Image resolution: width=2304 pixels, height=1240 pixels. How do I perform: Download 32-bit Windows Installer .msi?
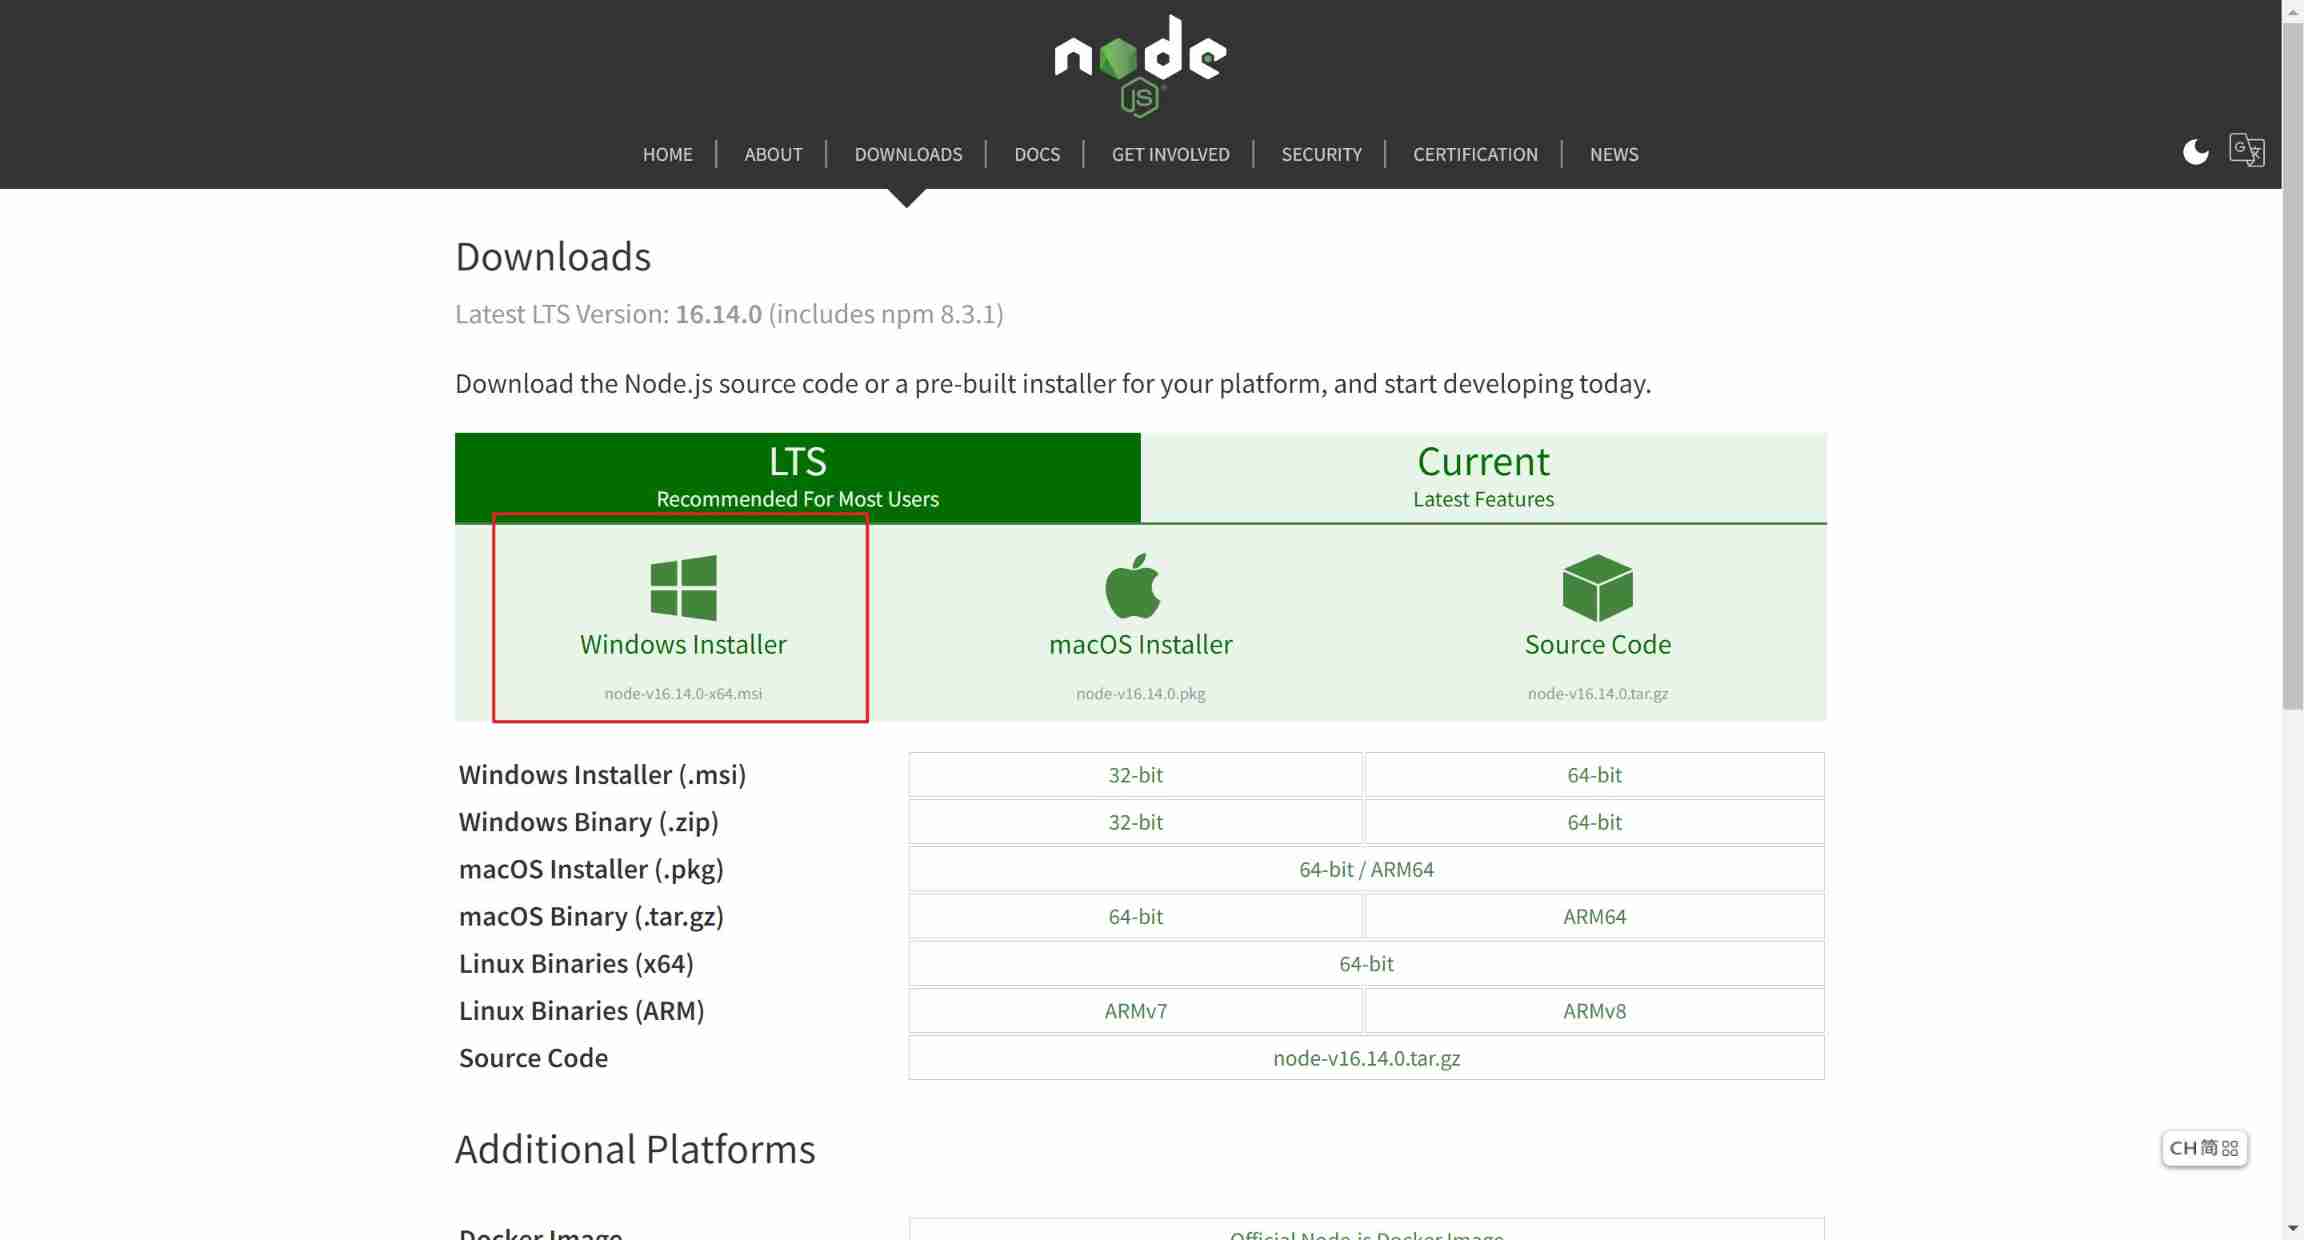(1135, 775)
